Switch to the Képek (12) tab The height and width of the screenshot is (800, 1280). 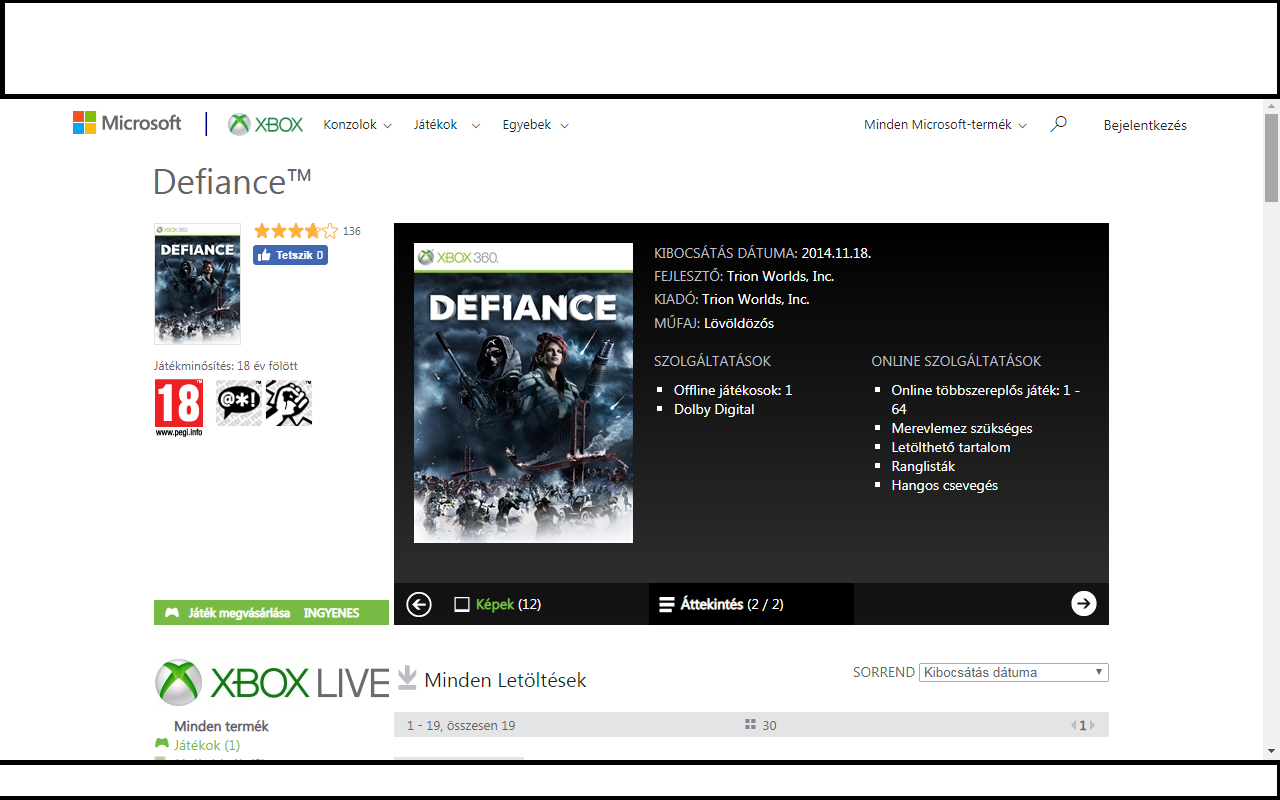(x=498, y=604)
